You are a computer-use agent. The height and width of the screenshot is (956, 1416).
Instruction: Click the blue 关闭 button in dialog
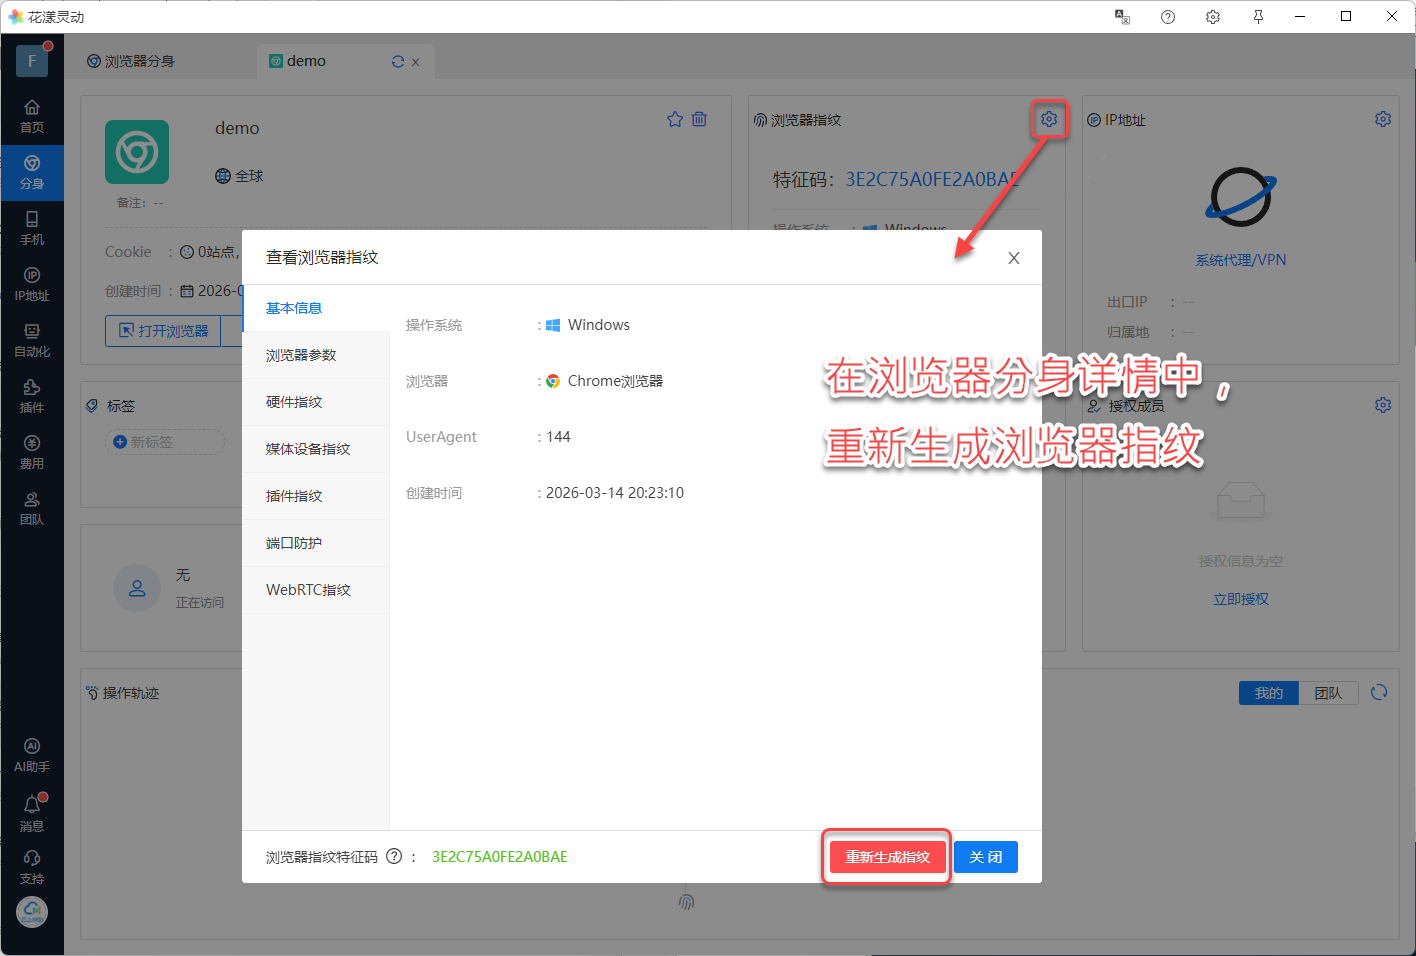[985, 857]
